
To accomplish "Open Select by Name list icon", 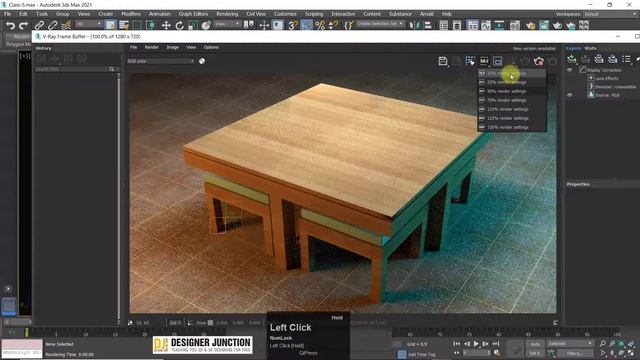I will (124, 25).
